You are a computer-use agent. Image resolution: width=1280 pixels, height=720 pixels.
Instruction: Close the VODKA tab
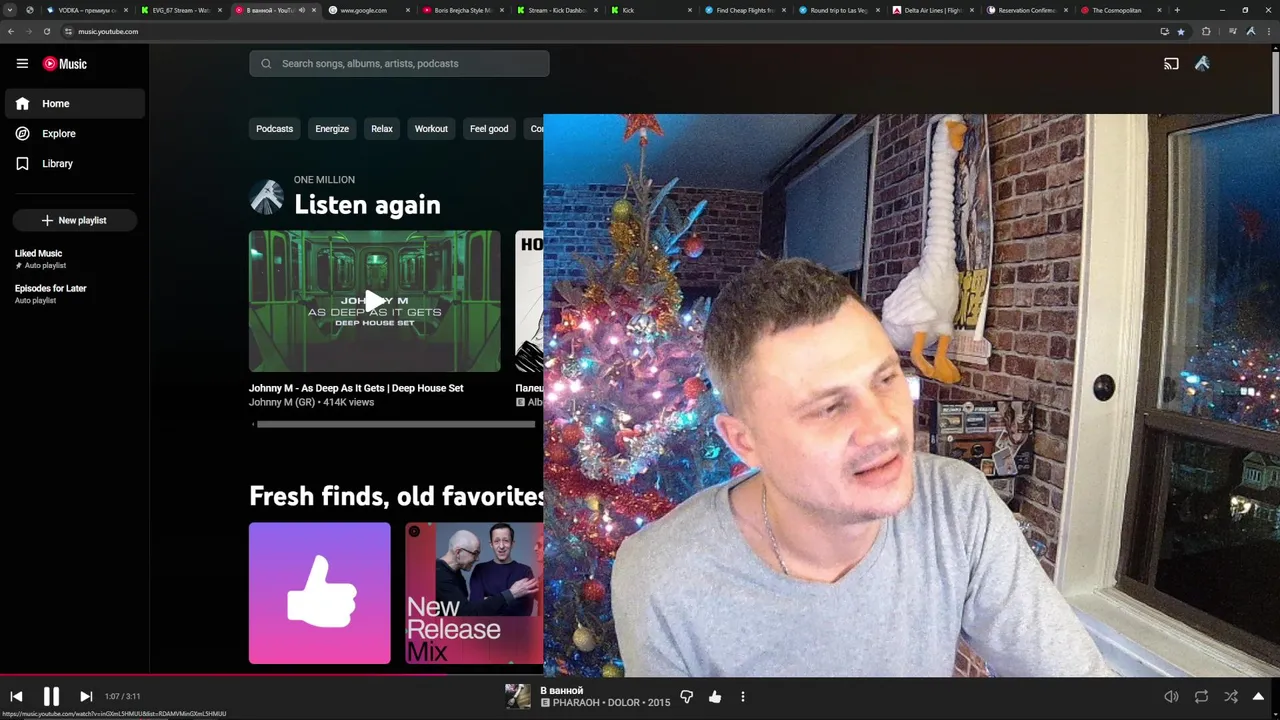coord(126,10)
